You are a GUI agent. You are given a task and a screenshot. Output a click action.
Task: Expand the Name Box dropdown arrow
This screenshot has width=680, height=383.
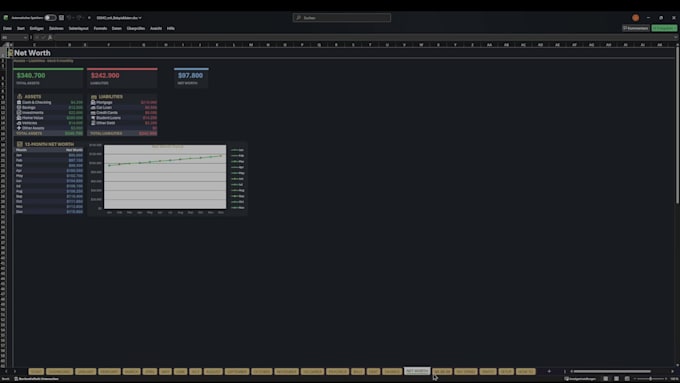click(x=26, y=38)
